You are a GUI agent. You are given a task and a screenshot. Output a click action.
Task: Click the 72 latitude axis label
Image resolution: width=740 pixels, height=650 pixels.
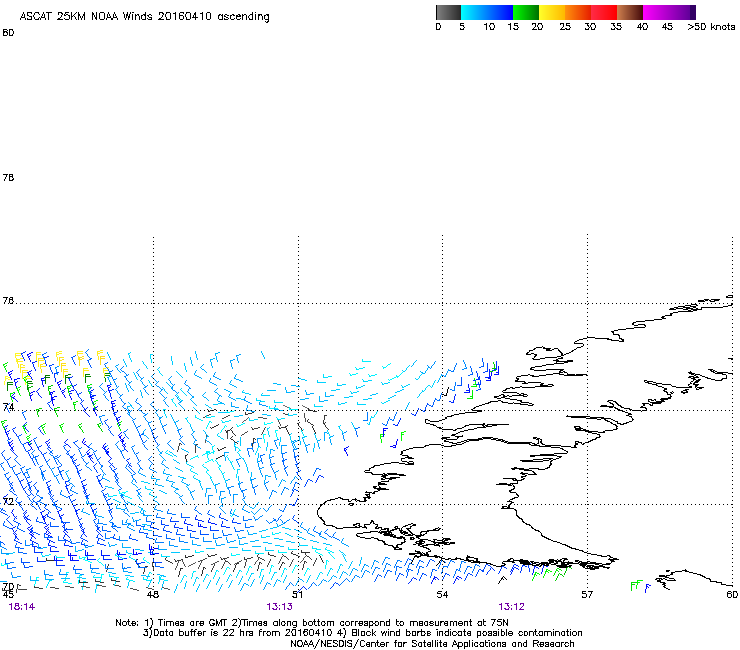pos(8,501)
